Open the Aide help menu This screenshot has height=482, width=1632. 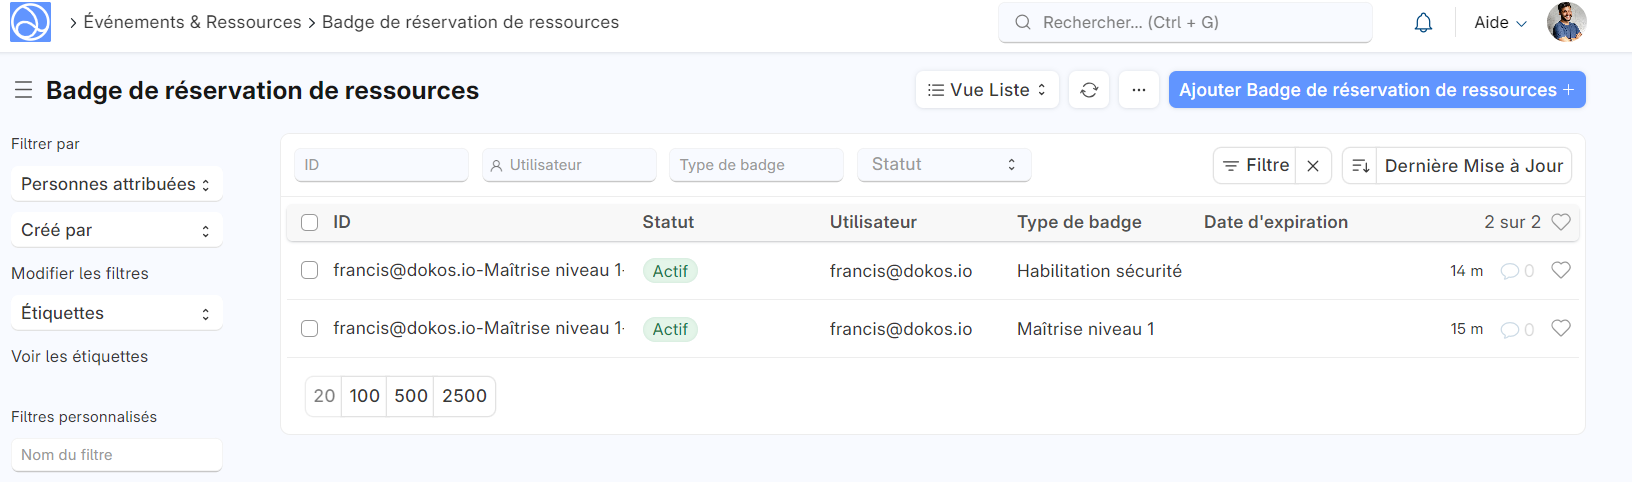pos(1500,22)
